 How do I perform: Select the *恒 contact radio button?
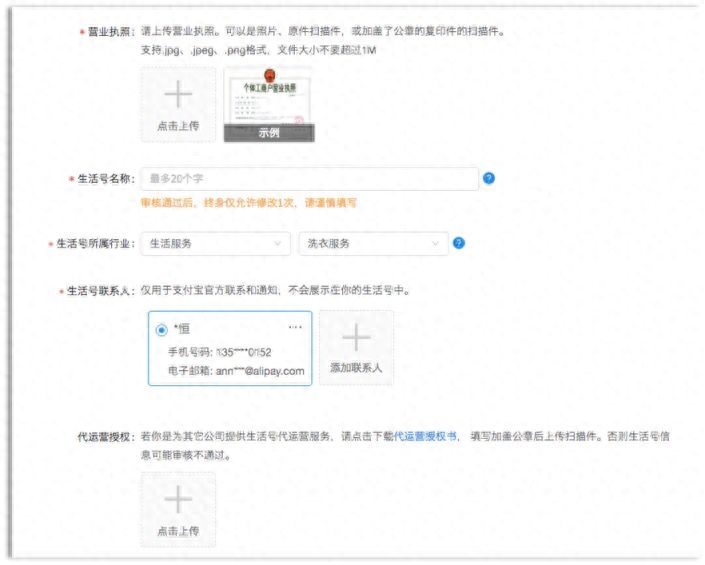[162, 329]
